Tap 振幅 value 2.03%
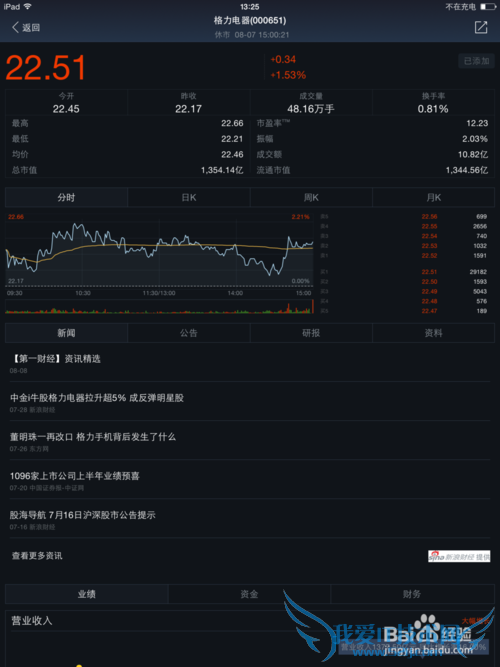Viewport: 500px width, 667px height. coord(475,139)
